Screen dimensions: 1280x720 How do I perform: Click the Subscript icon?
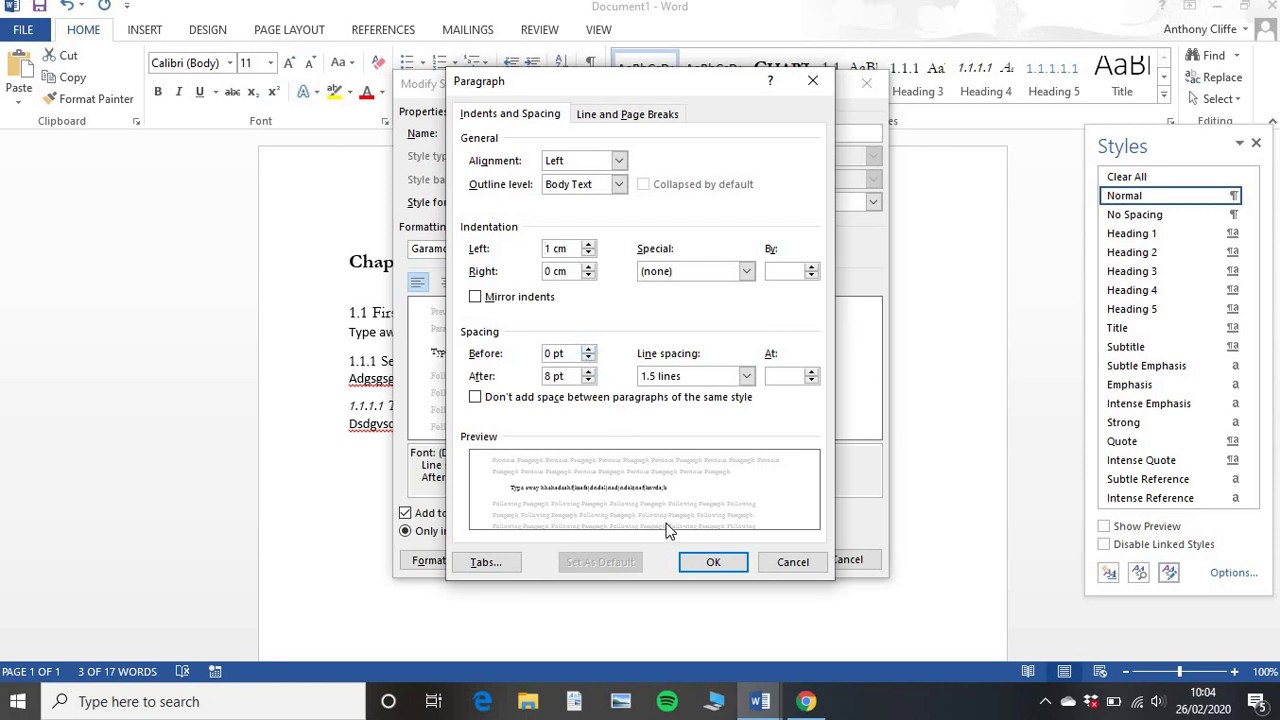coord(253,92)
